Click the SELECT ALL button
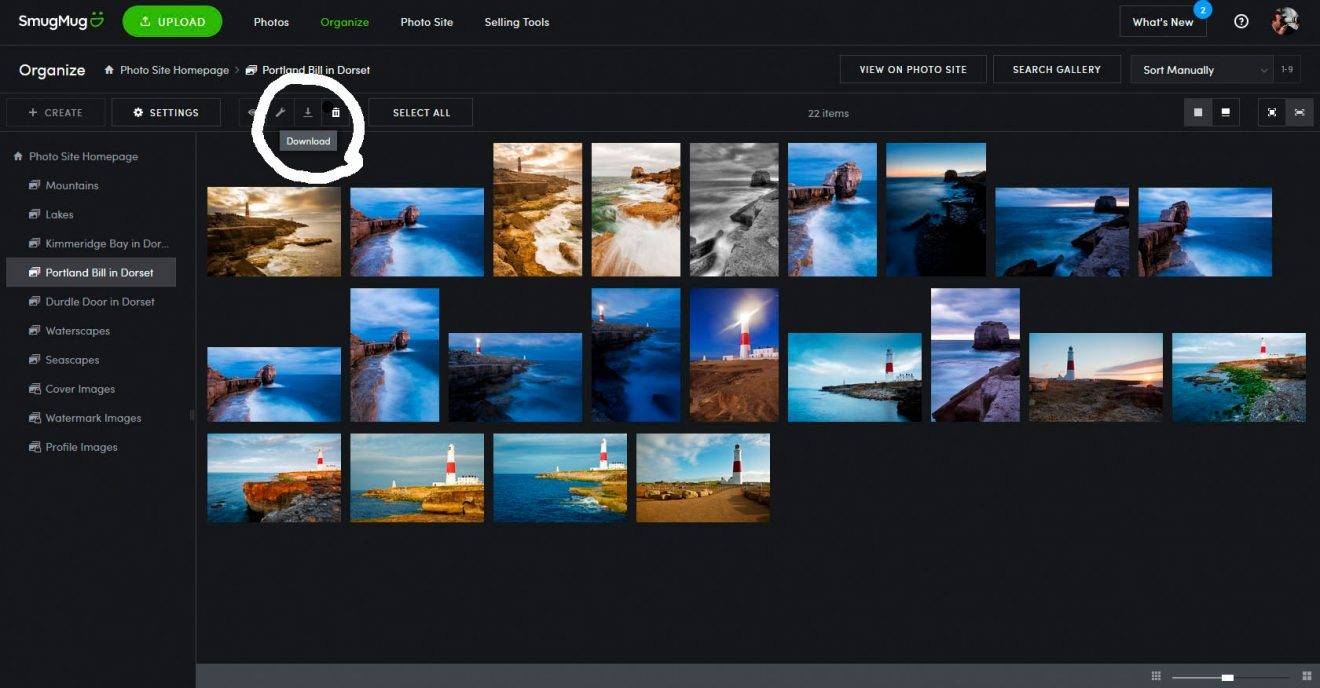The height and width of the screenshot is (688, 1320). (x=421, y=112)
